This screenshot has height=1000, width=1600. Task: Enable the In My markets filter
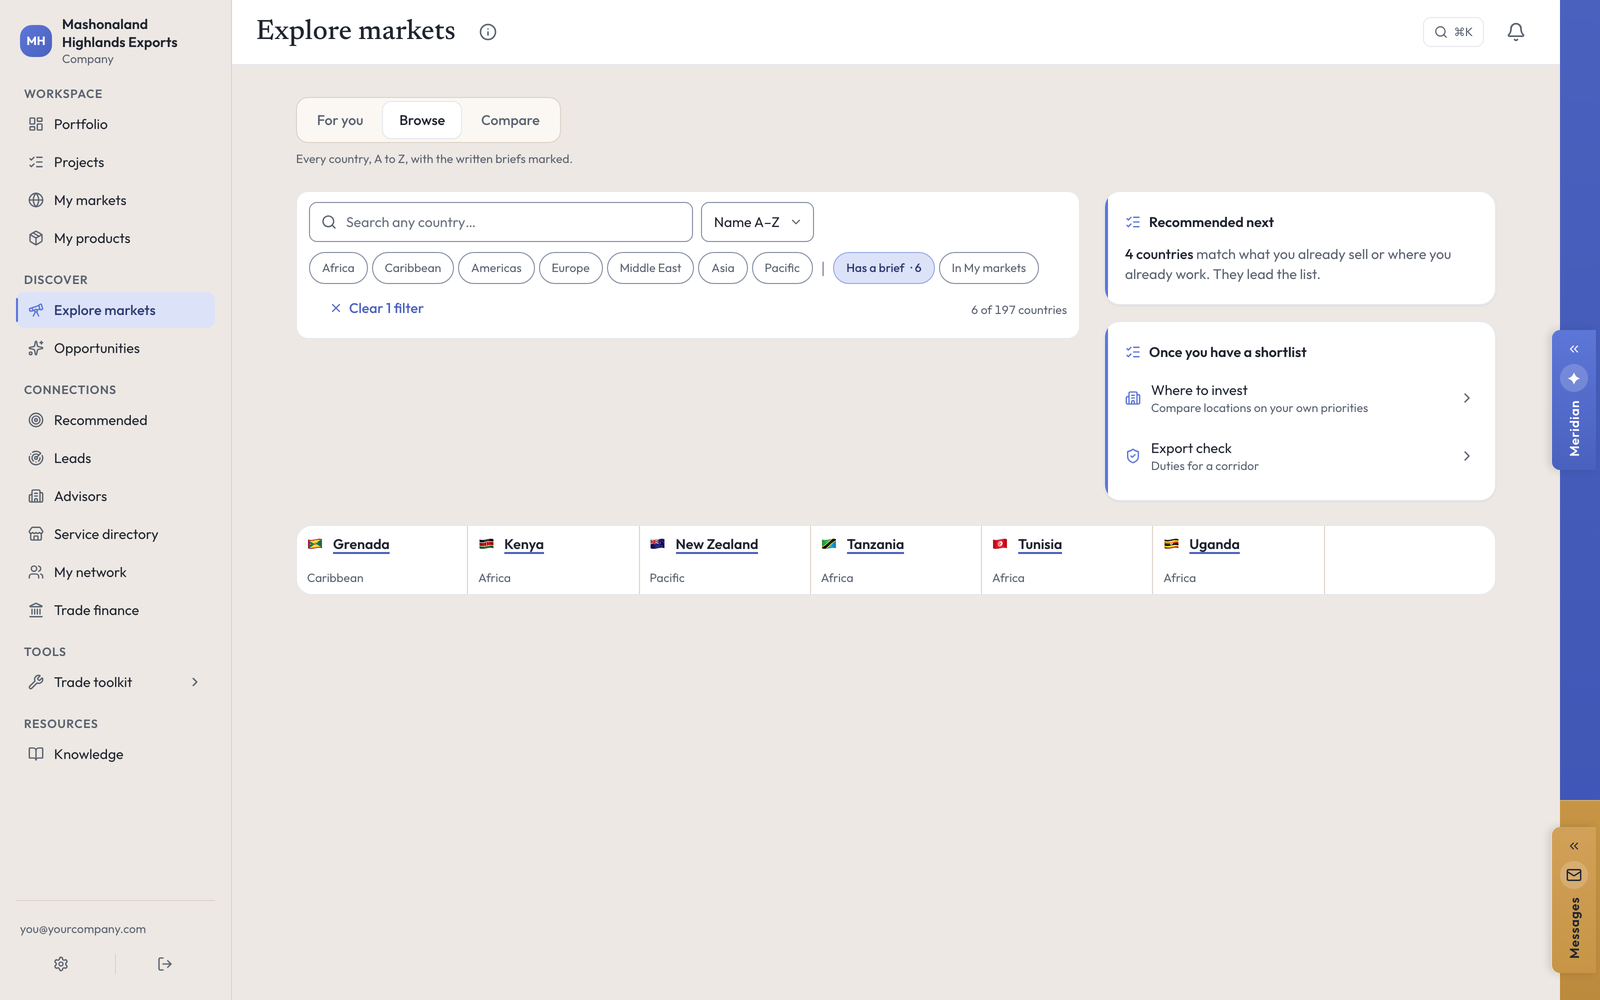[x=989, y=268]
